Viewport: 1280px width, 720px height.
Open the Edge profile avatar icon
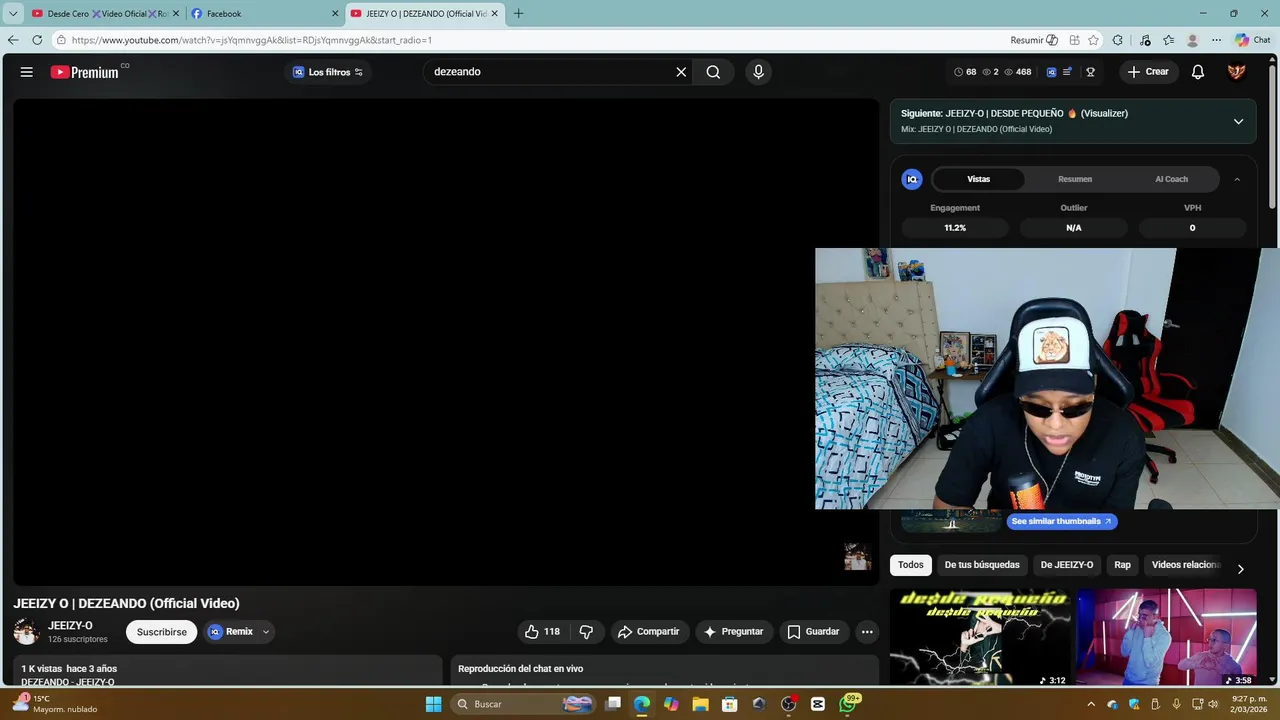[1192, 40]
